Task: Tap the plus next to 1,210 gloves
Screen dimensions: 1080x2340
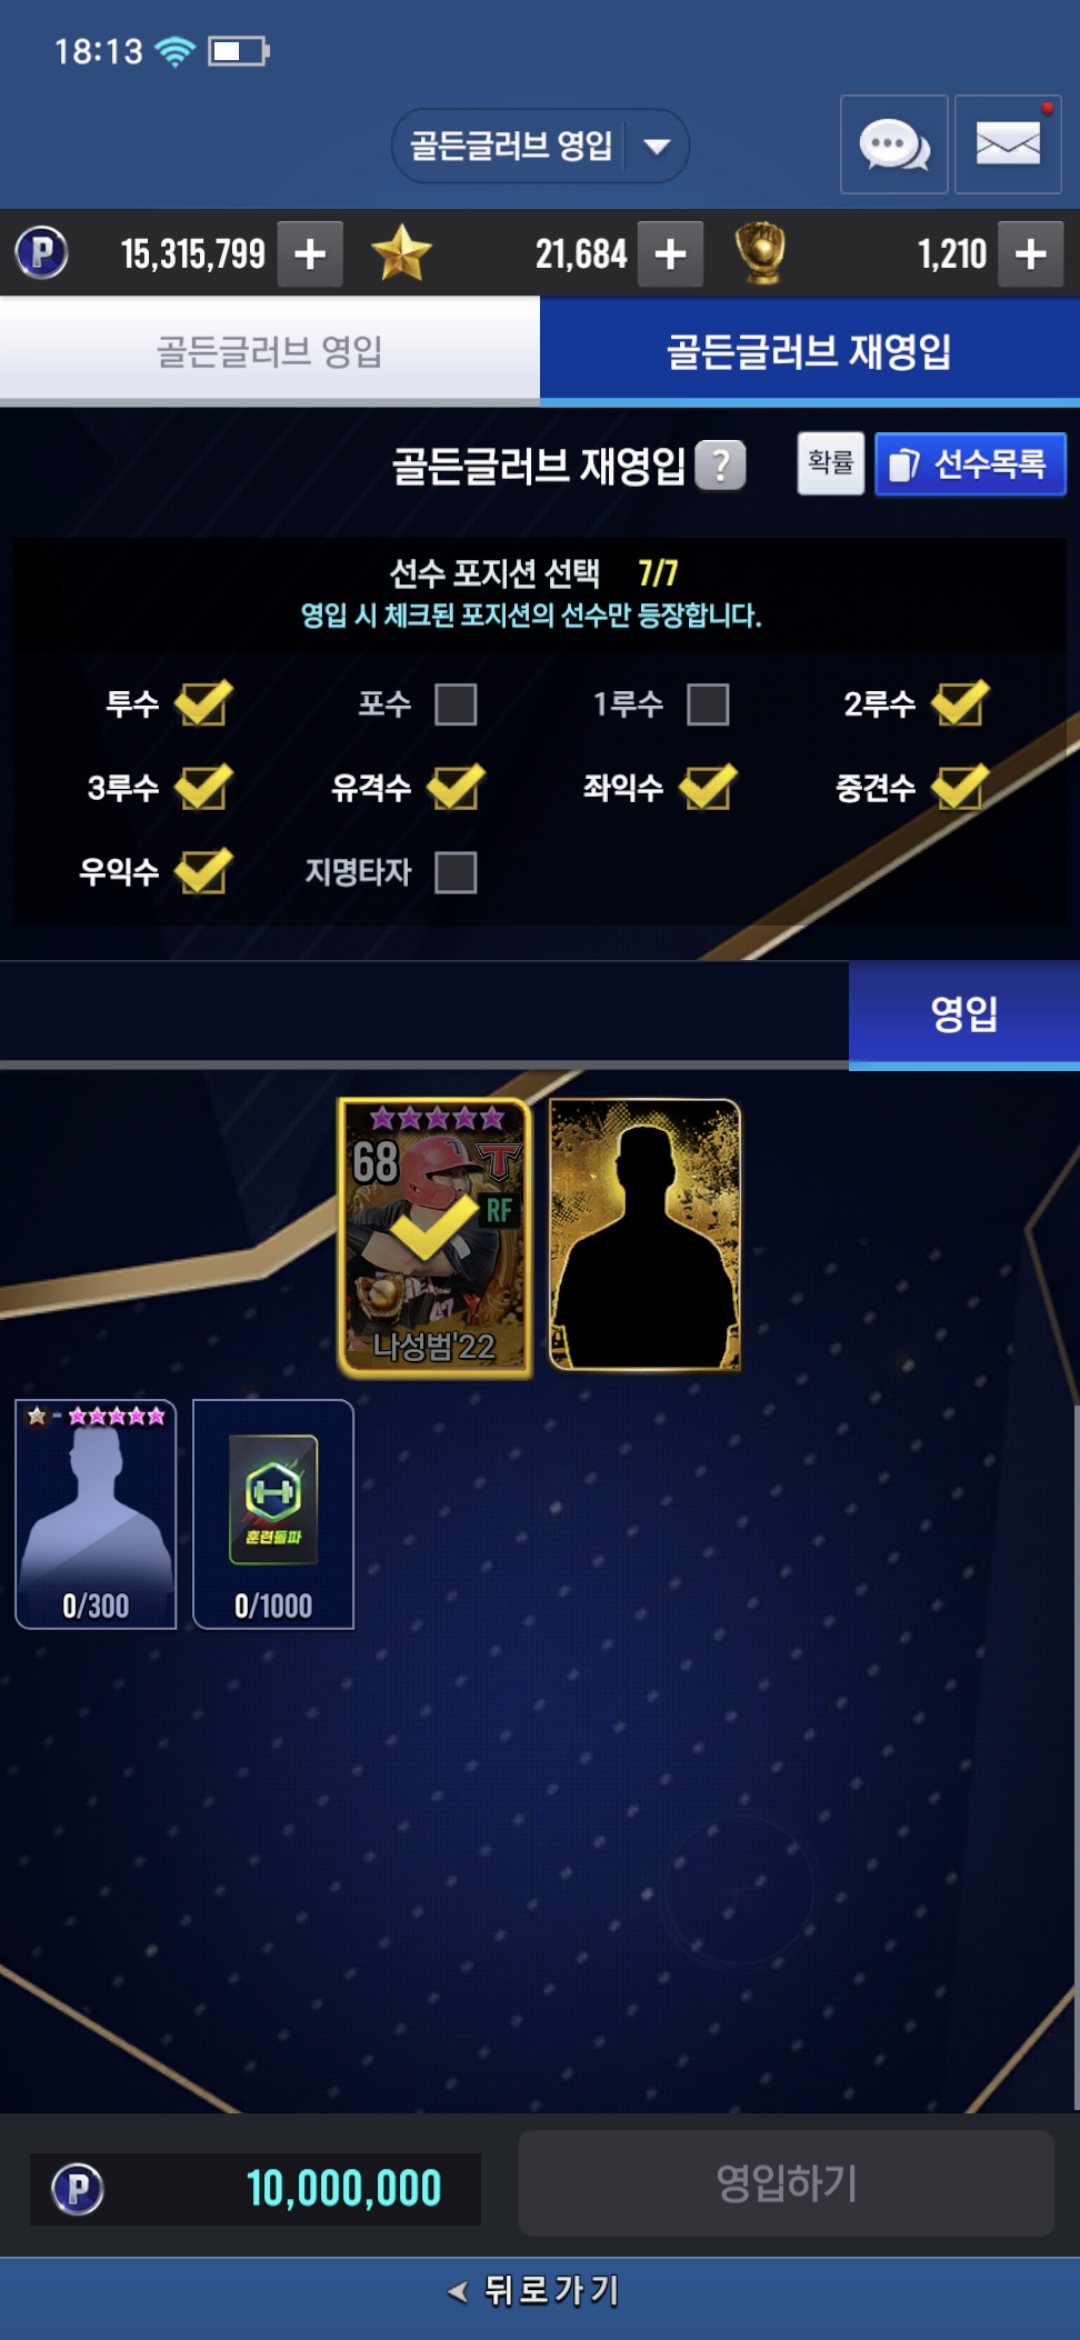Action: click(1031, 254)
